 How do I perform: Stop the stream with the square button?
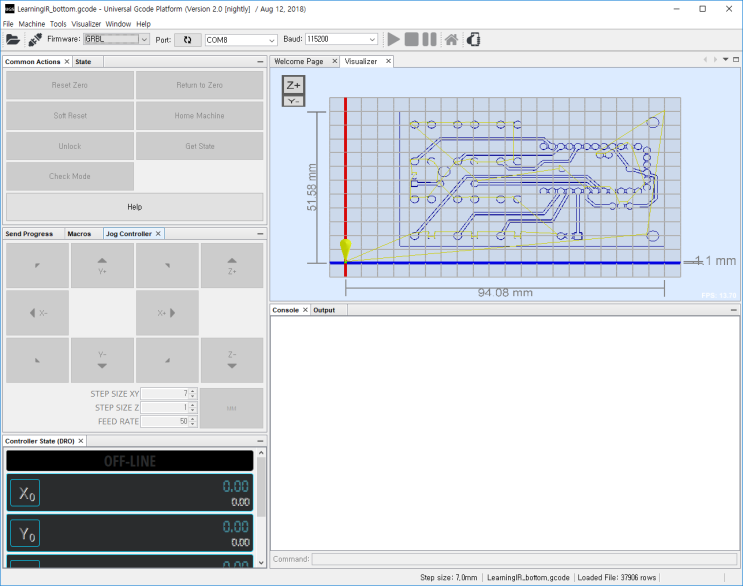pyautogui.click(x=411, y=39)
